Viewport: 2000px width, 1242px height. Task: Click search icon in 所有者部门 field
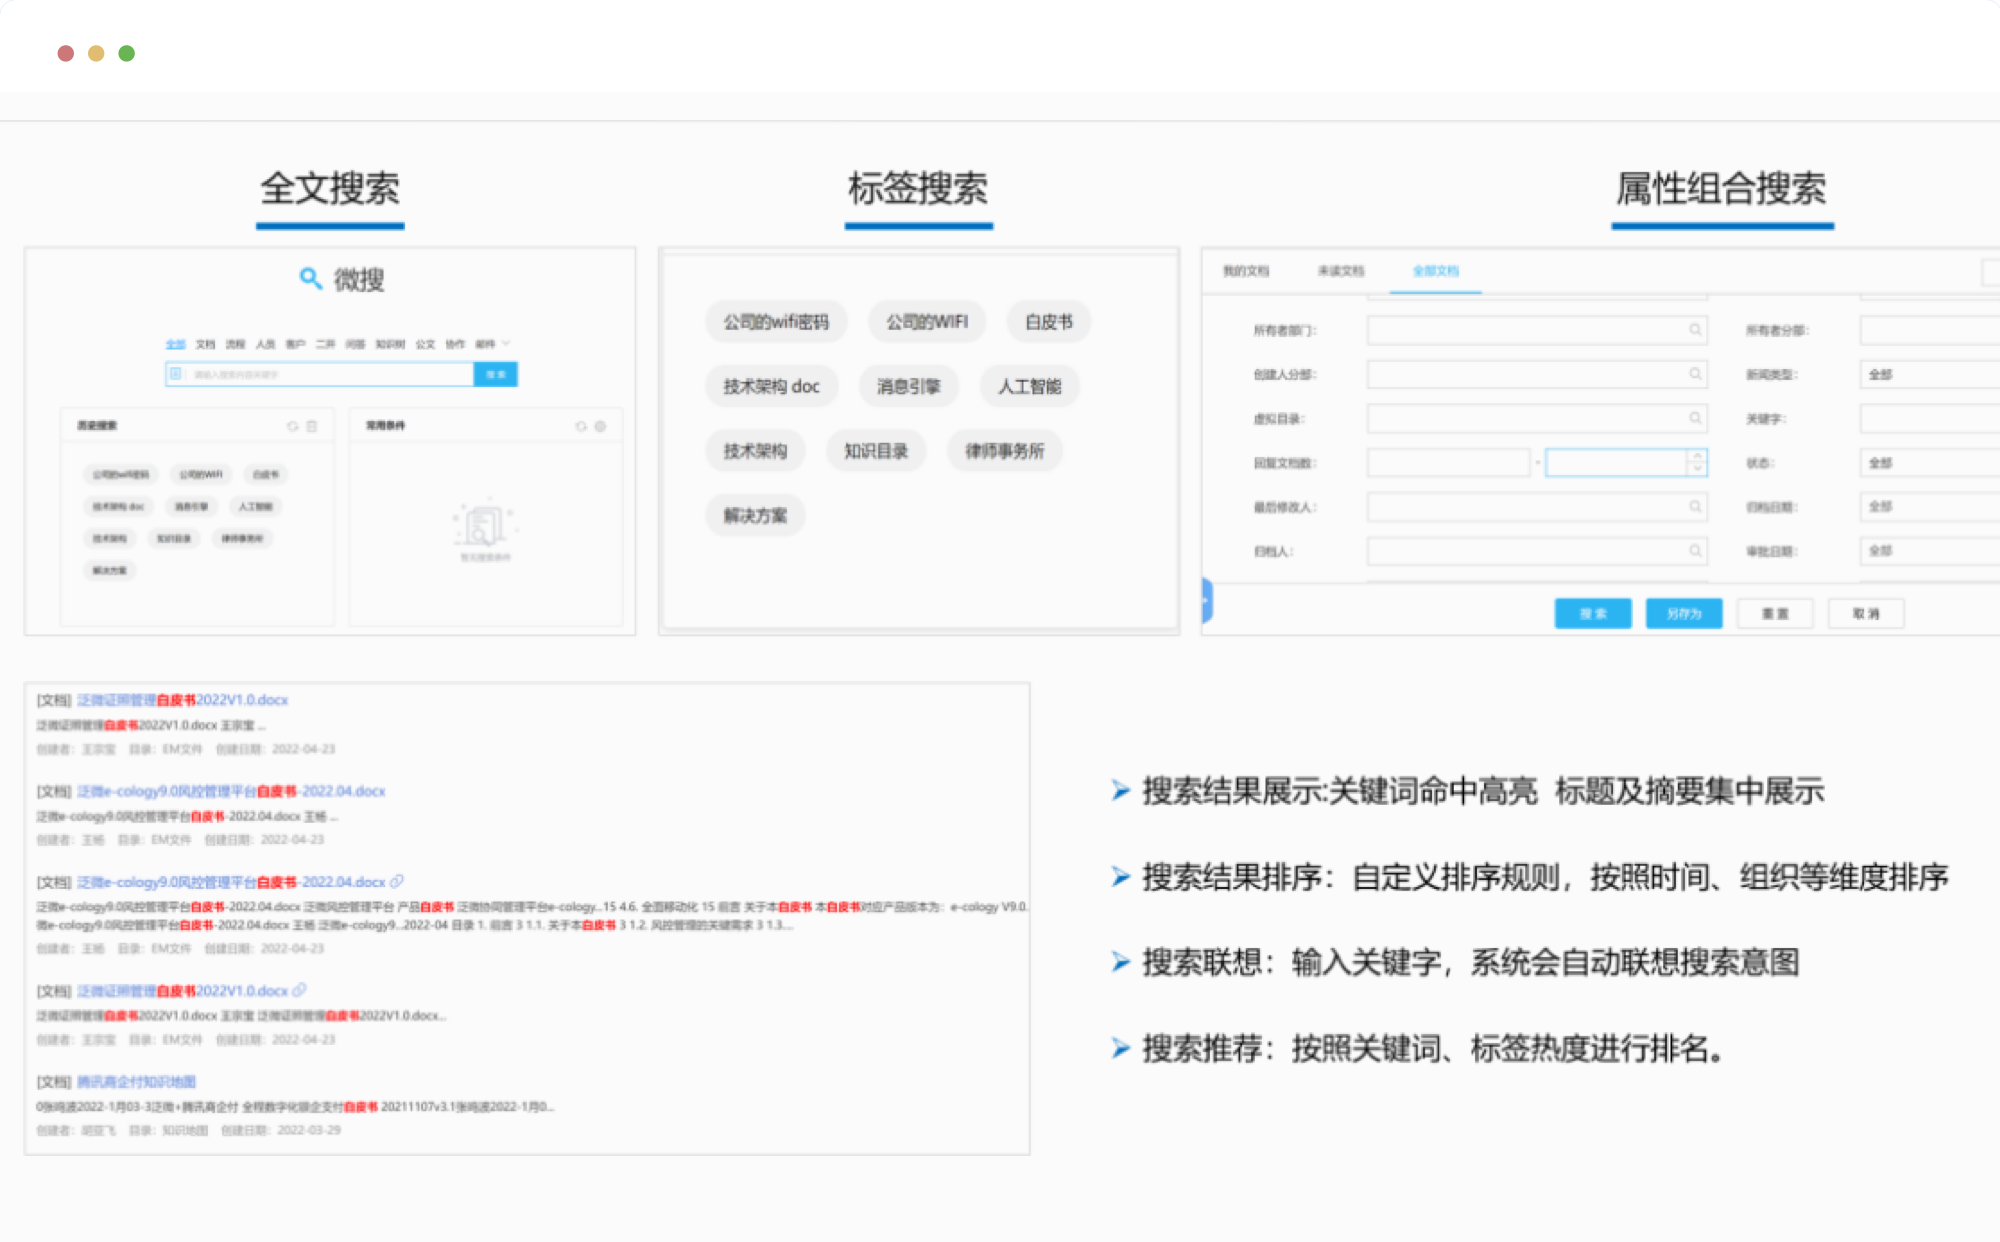[x=1695, y=330]
